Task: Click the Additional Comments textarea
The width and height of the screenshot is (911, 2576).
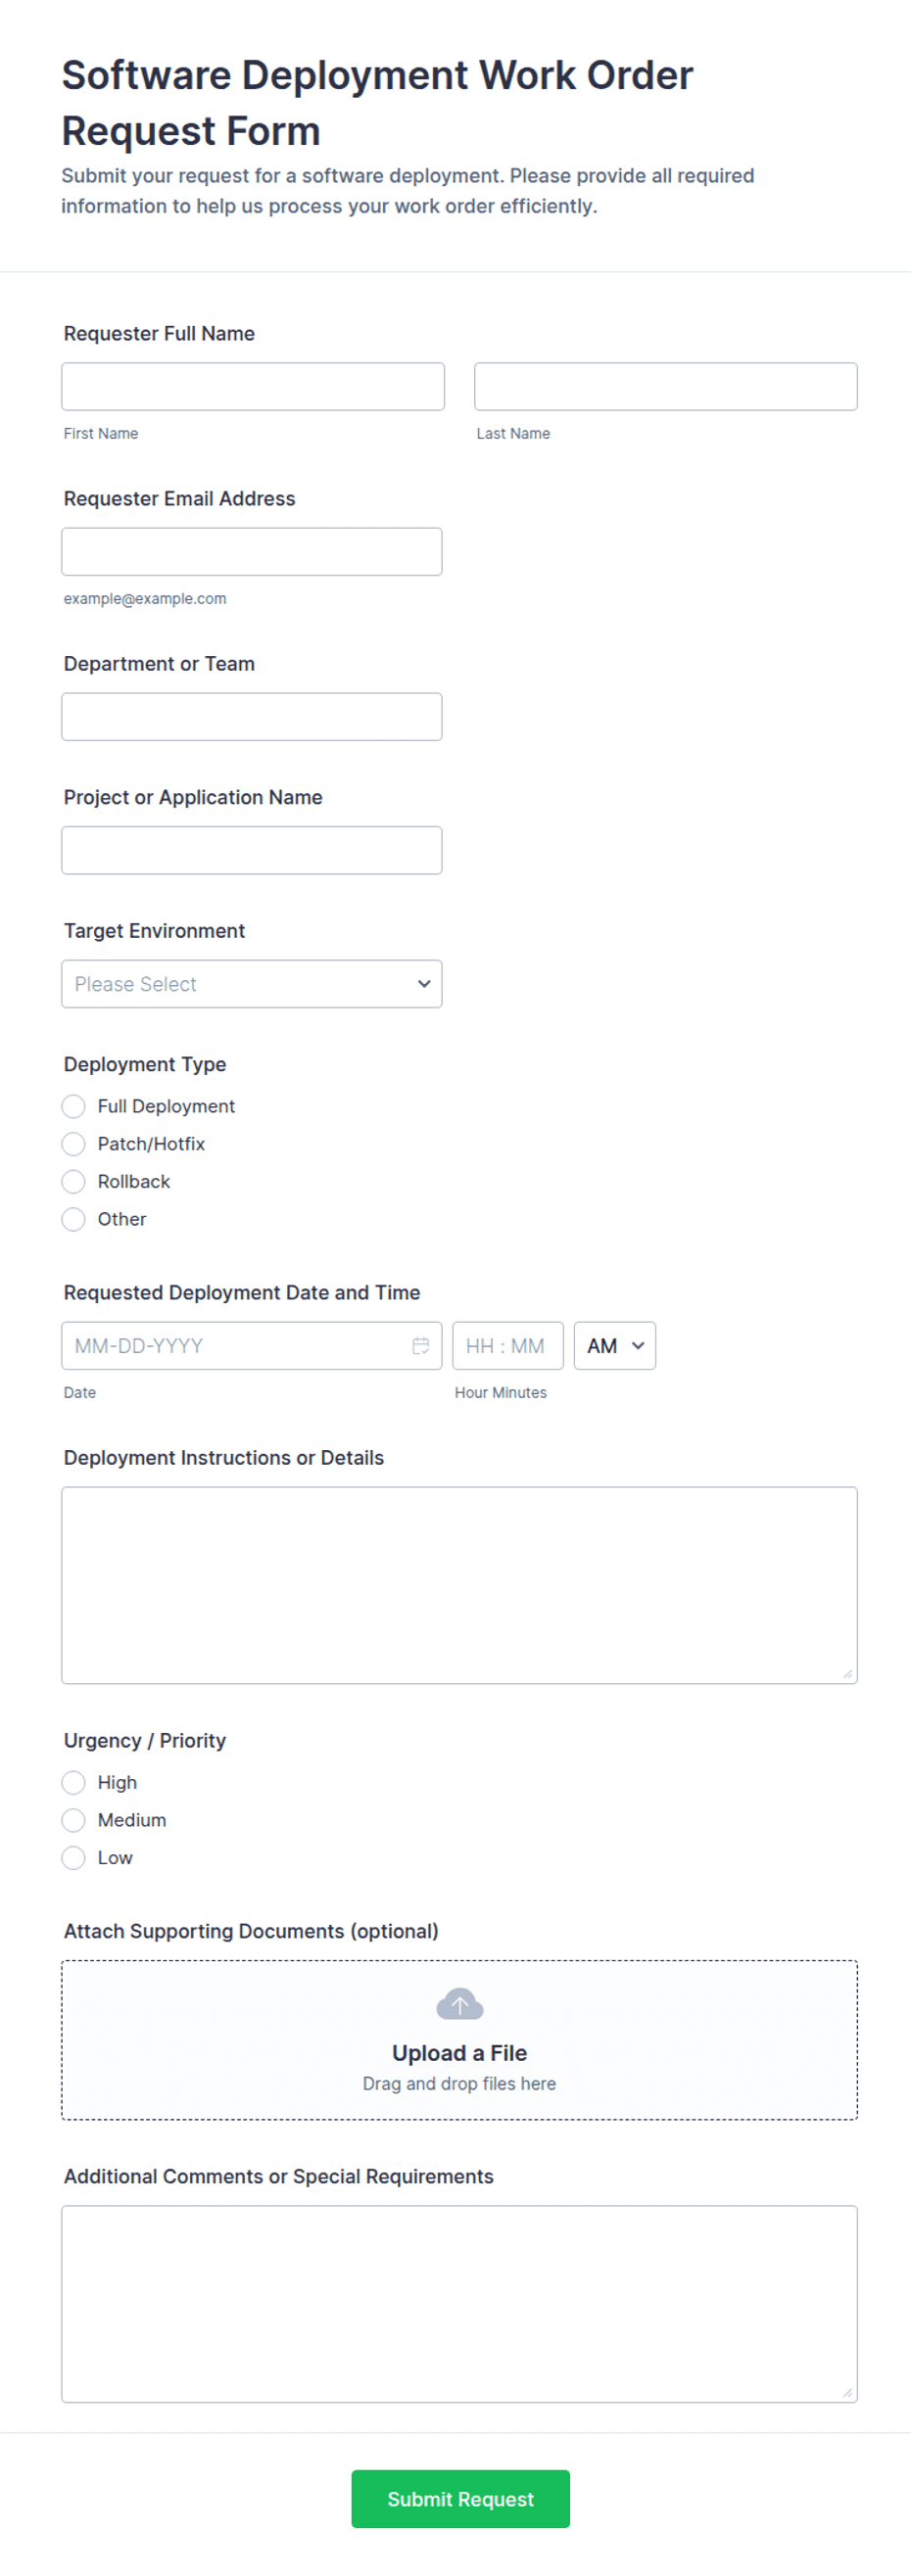Action: [x=460, y=2304]
